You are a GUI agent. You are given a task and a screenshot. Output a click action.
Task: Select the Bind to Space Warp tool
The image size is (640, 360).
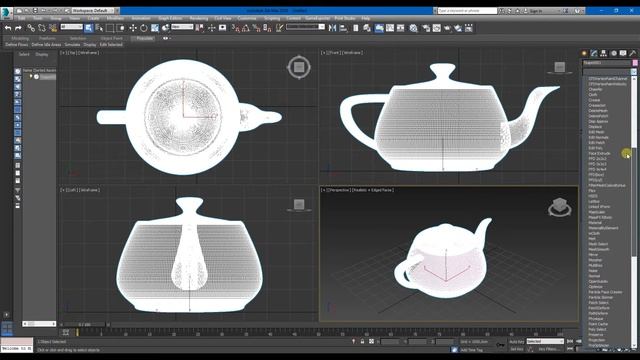(x=53, y=28)
